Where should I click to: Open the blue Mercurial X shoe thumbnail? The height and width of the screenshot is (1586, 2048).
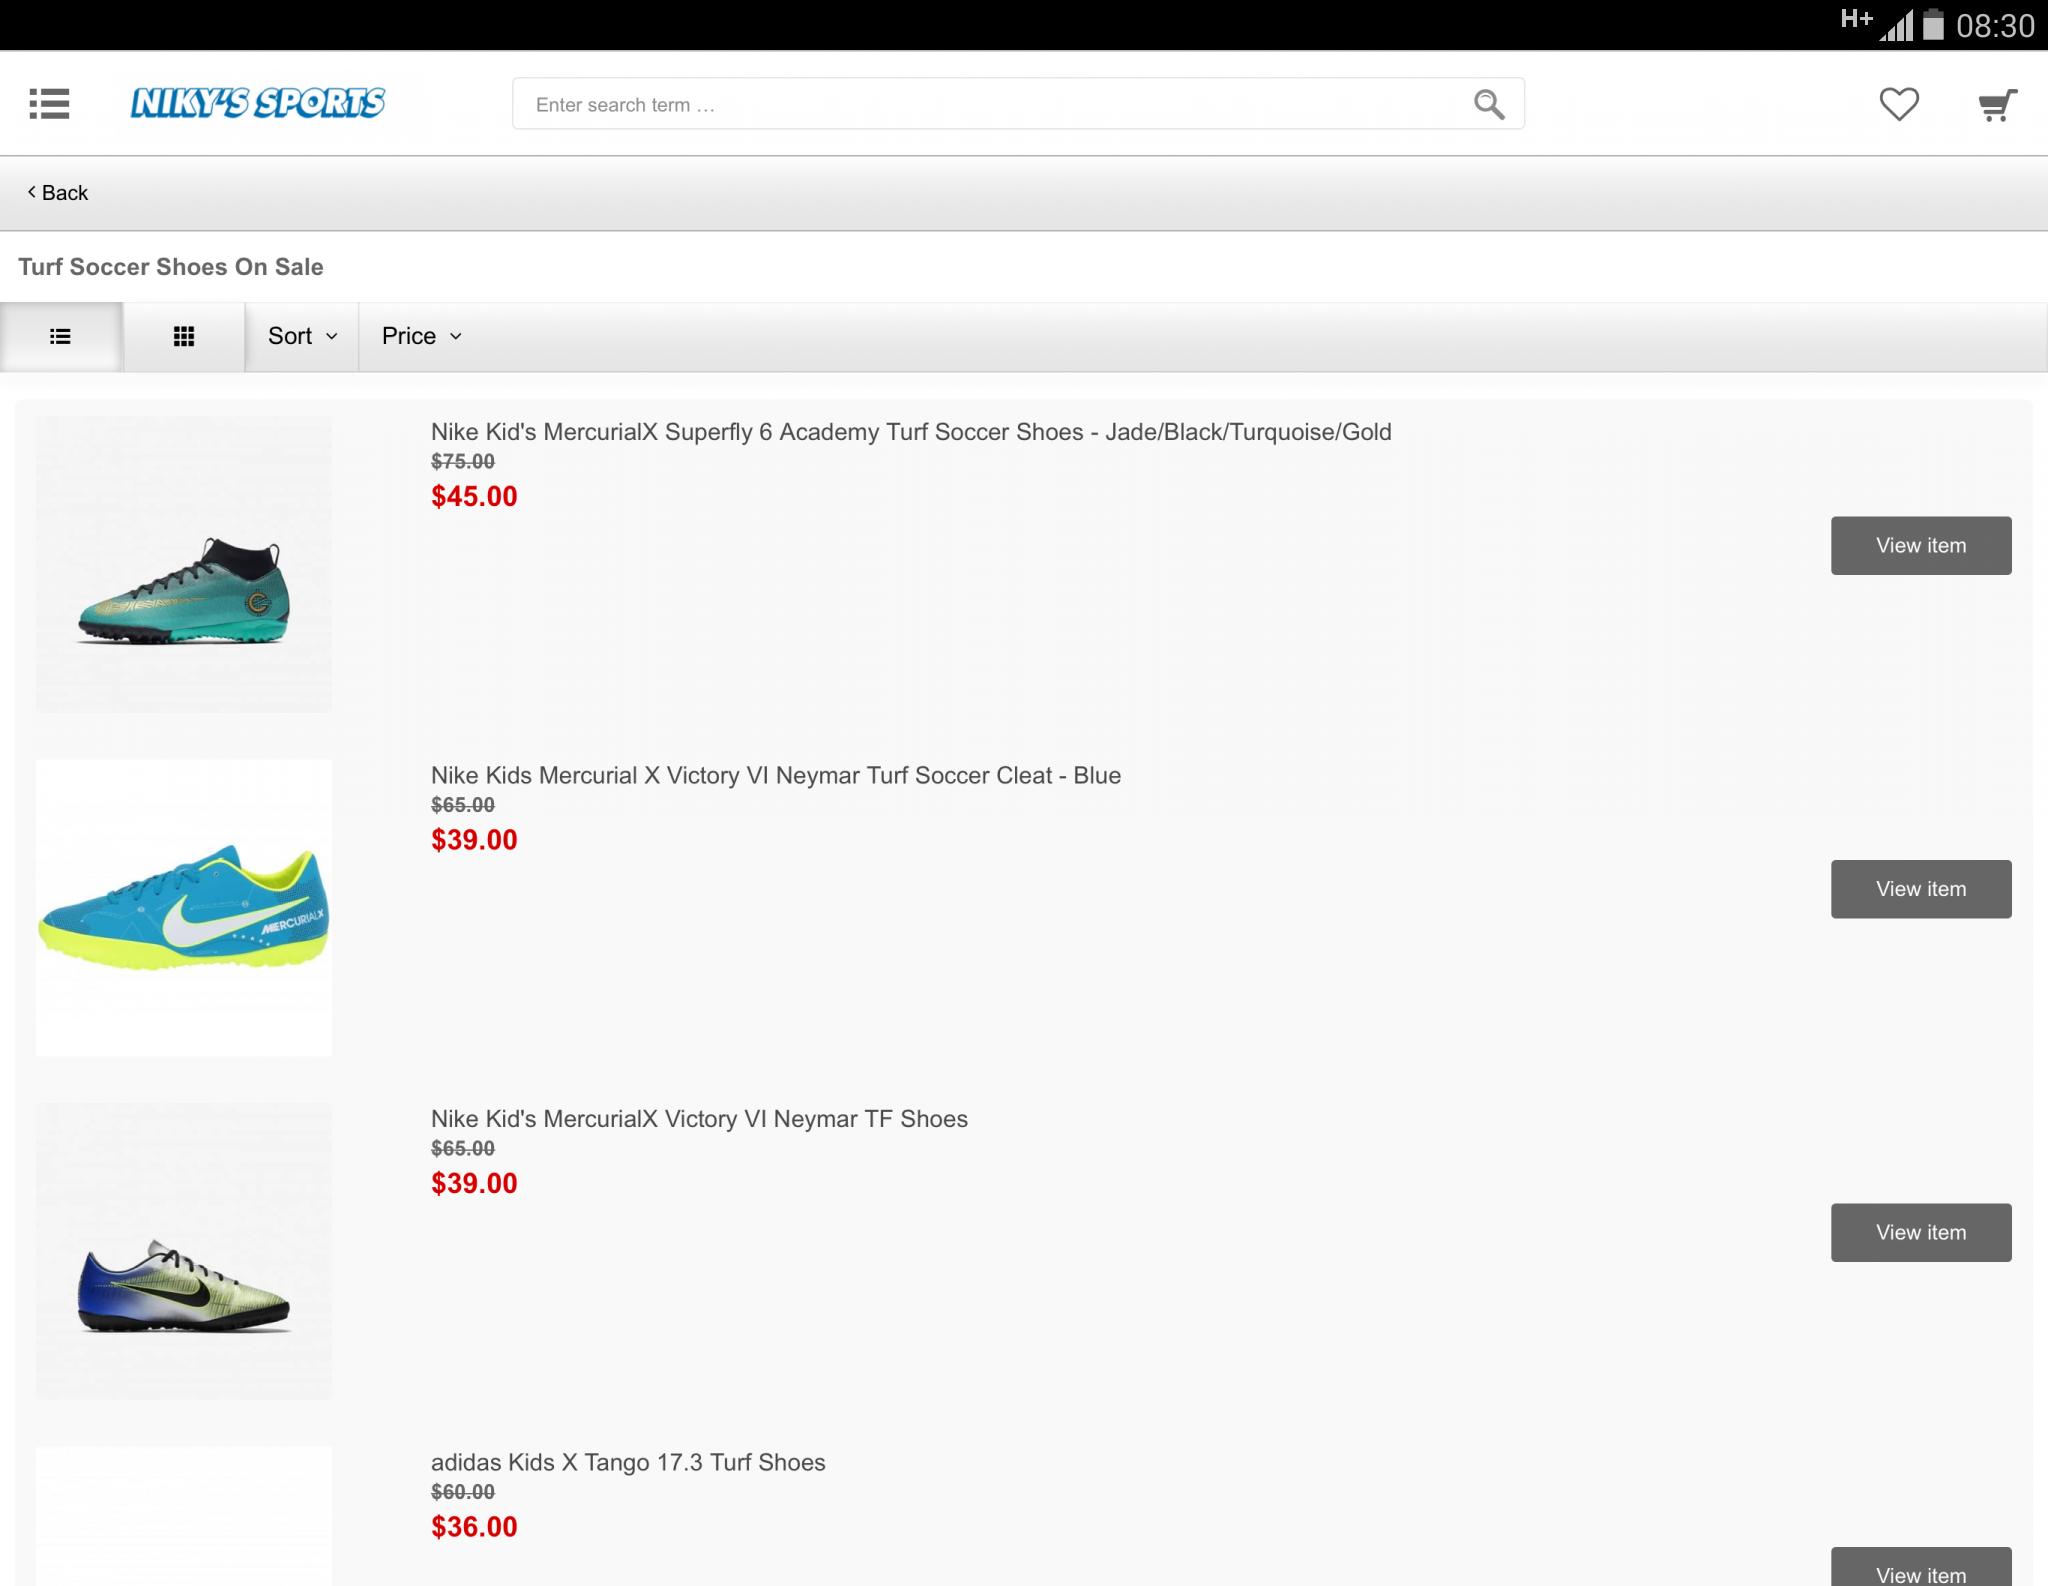(184, 908)
